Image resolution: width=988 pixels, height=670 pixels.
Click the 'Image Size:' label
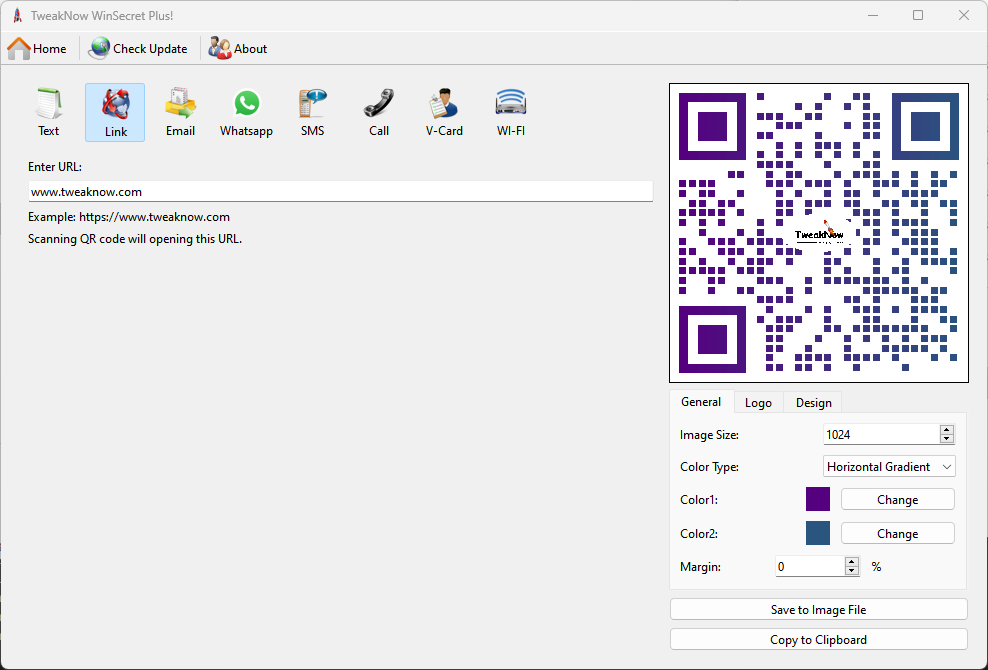(709, 435)
